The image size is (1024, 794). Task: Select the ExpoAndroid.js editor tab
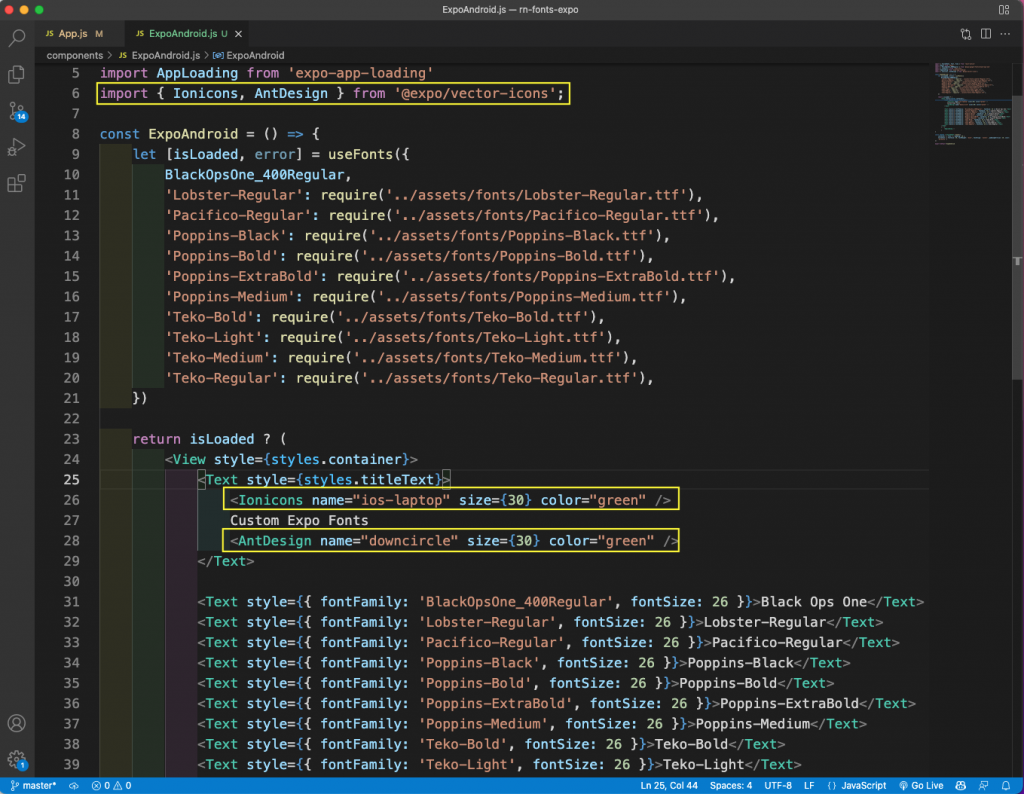[180, 34]
